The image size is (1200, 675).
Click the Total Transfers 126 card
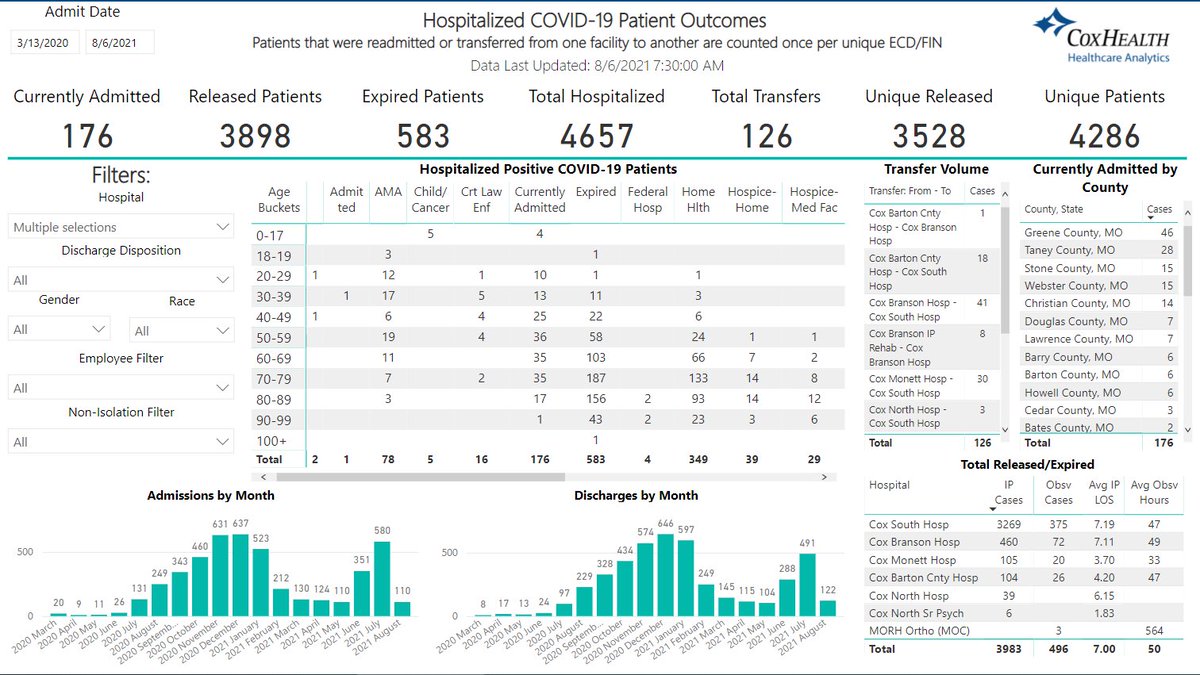(x=767, y=118)
